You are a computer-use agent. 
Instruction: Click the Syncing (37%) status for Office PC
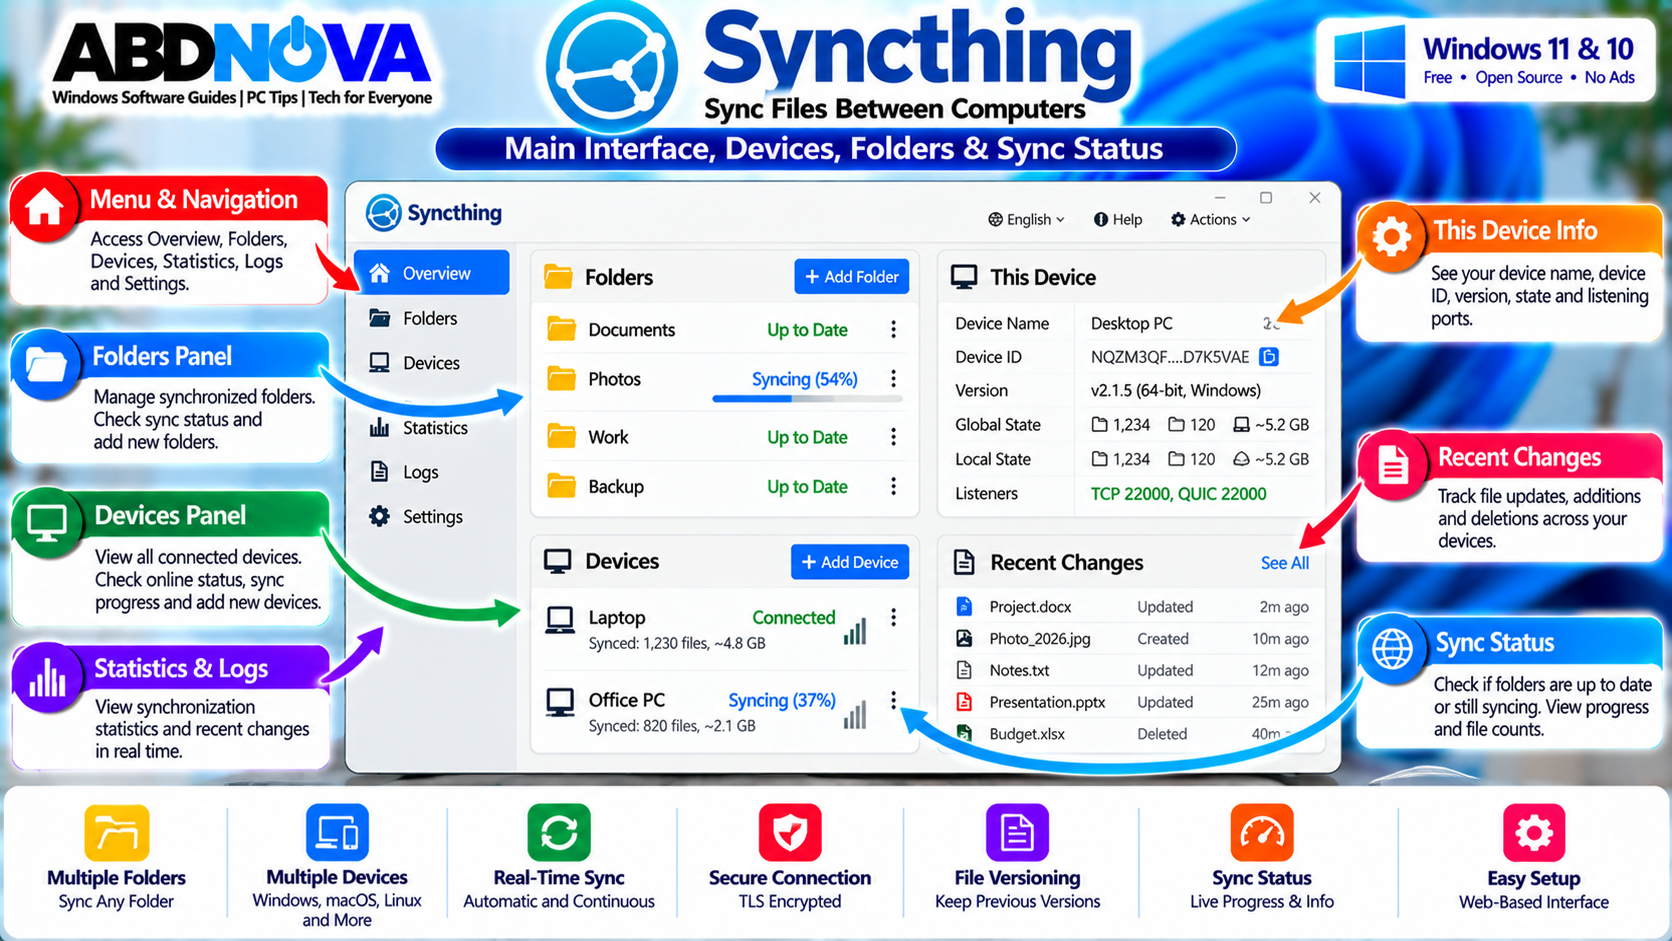pyautogui.click(x=782, y=700)
